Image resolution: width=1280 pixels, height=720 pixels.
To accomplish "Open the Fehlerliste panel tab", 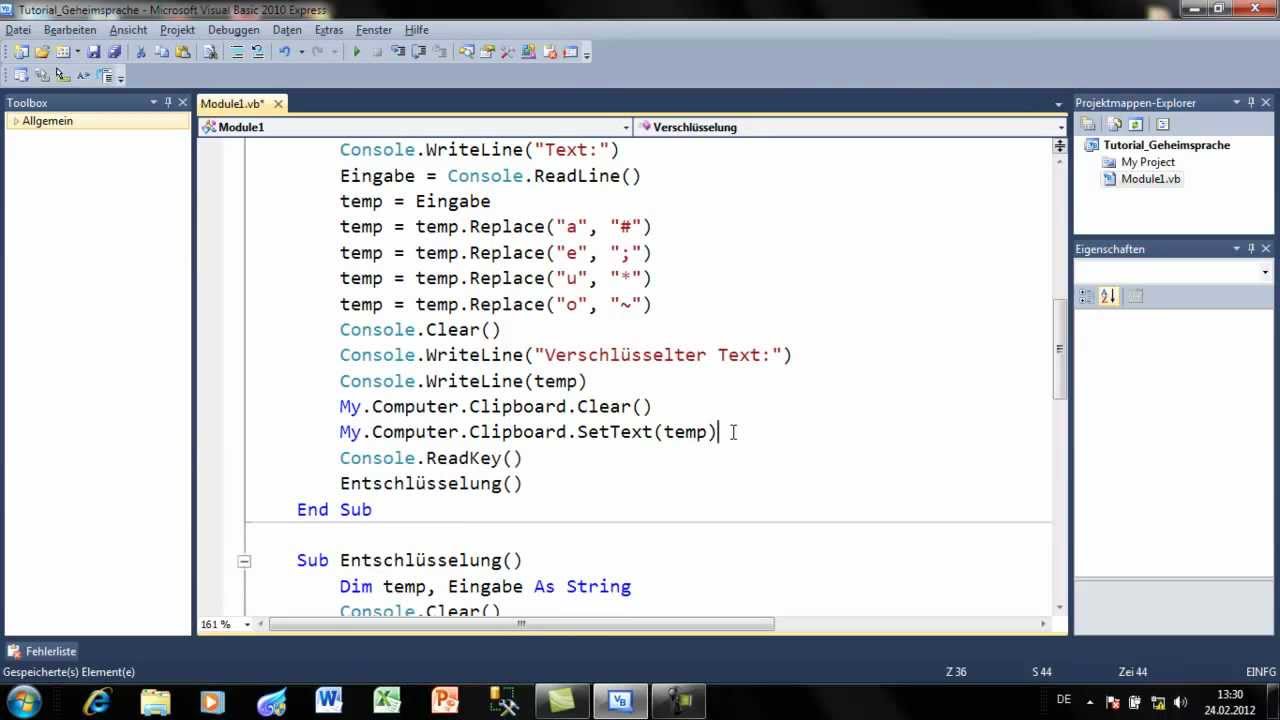I will point(41,651).
